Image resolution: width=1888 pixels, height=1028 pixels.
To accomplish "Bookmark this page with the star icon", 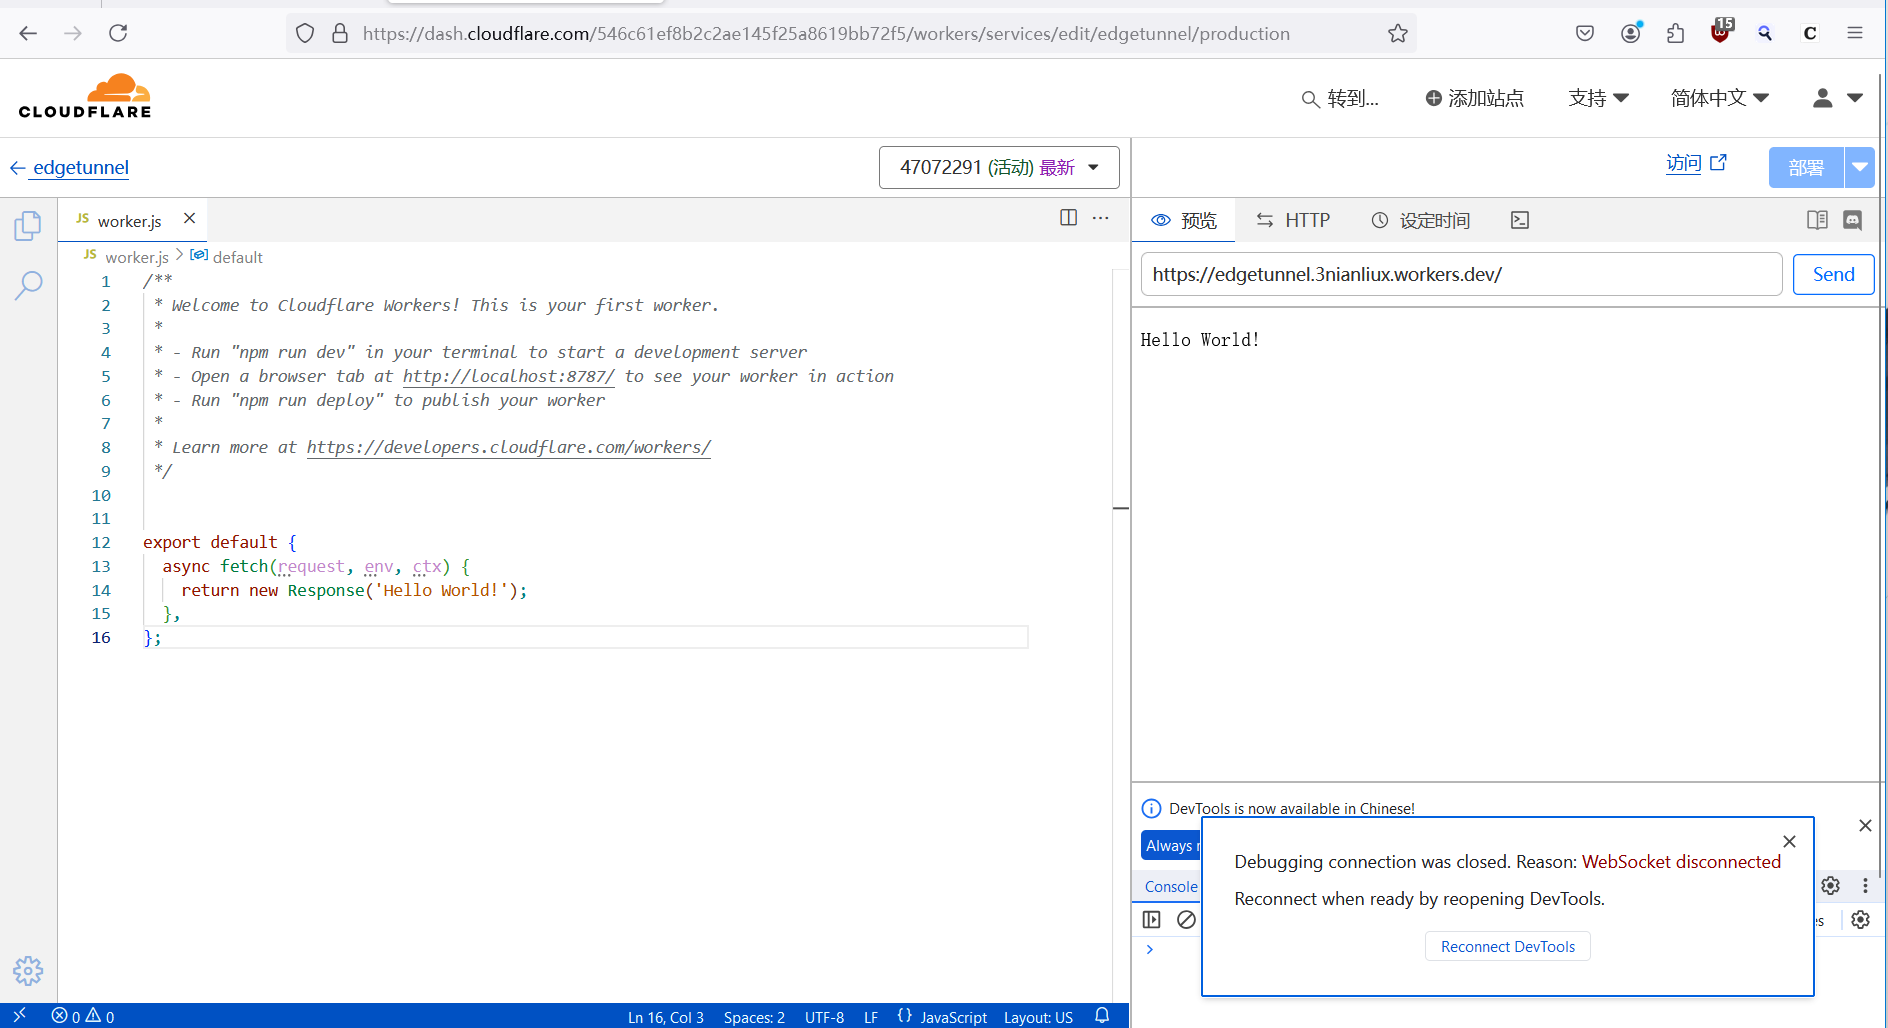I will point(1398,33).
